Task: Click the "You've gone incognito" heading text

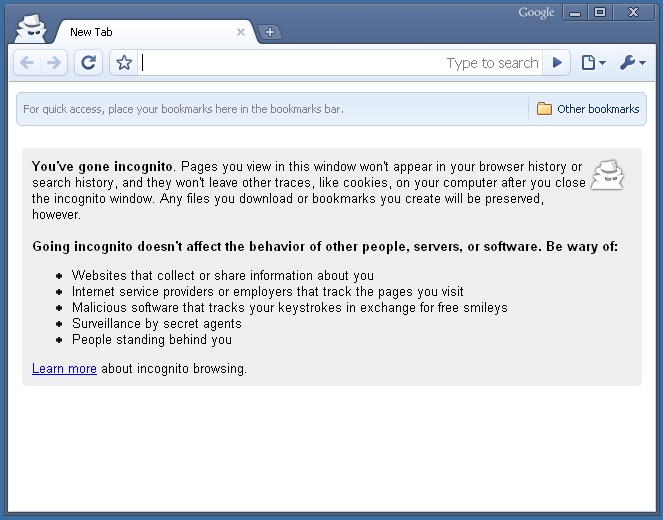Action: click(102, 167)
